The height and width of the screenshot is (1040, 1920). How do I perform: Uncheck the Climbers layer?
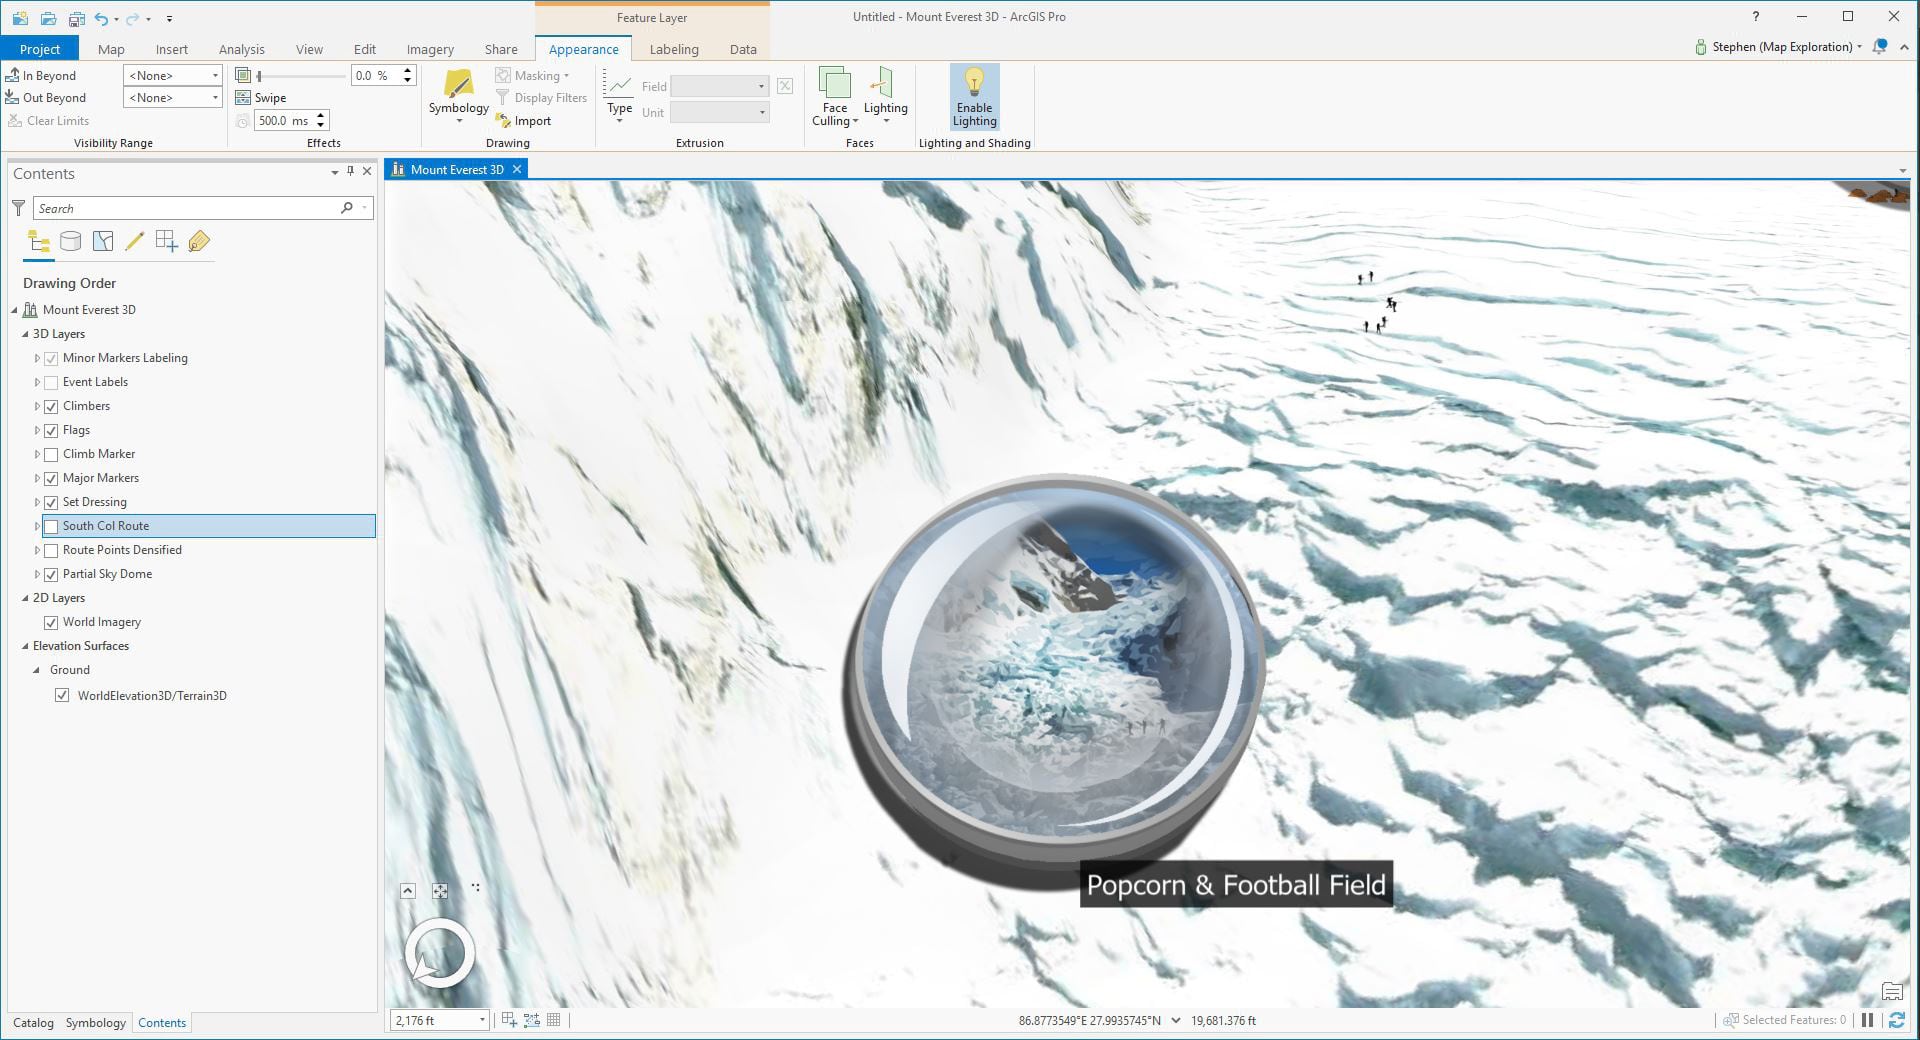[51, 406]
